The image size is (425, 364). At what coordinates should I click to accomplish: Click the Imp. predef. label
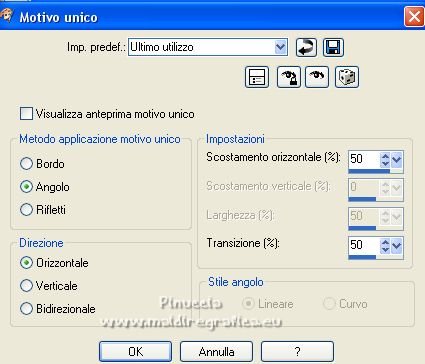coord(96,47)
